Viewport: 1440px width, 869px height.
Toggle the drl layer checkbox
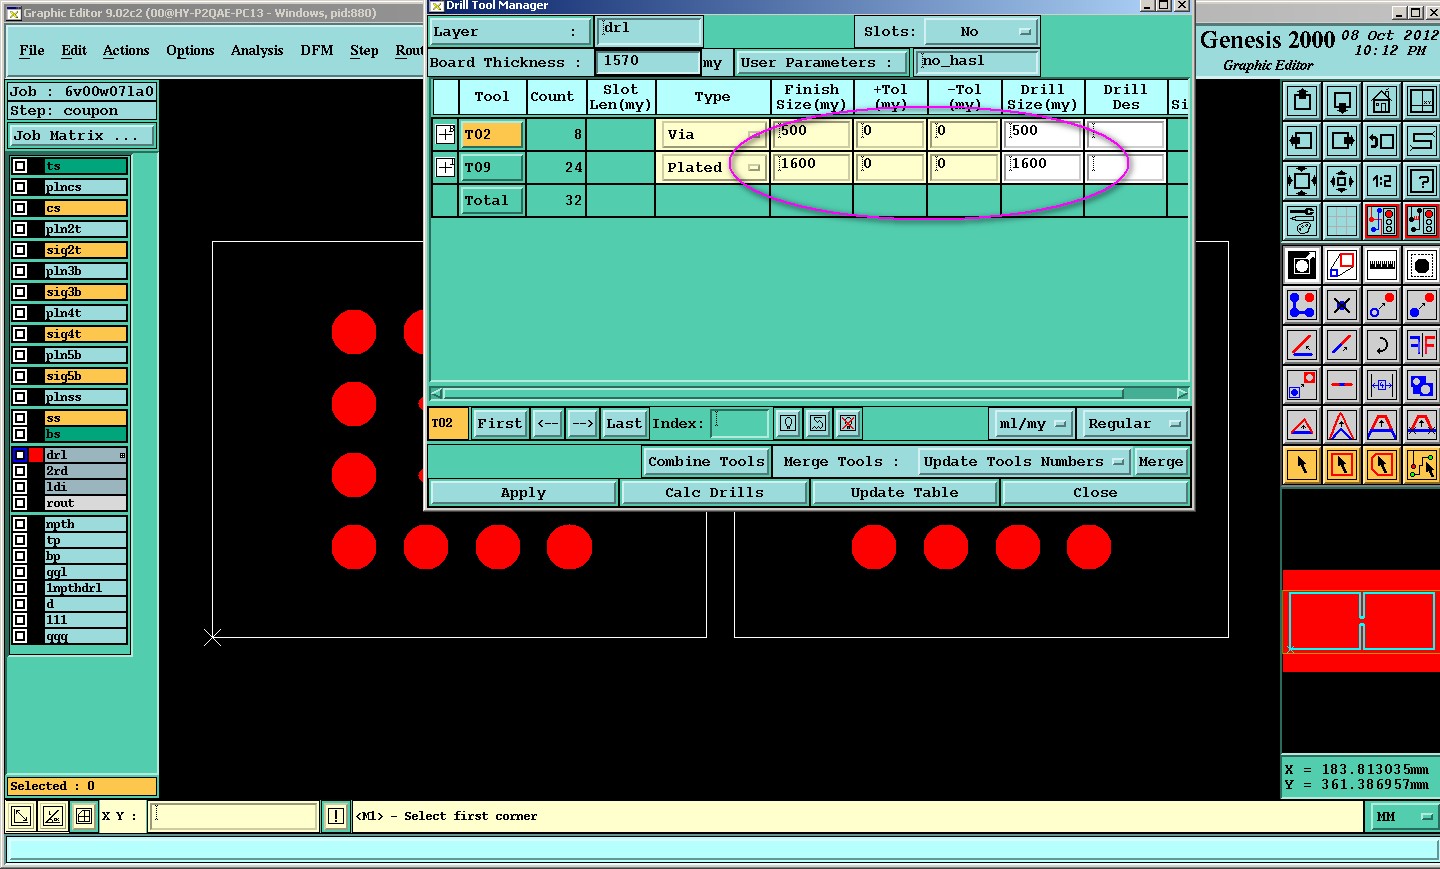click(x=20, y=455)
